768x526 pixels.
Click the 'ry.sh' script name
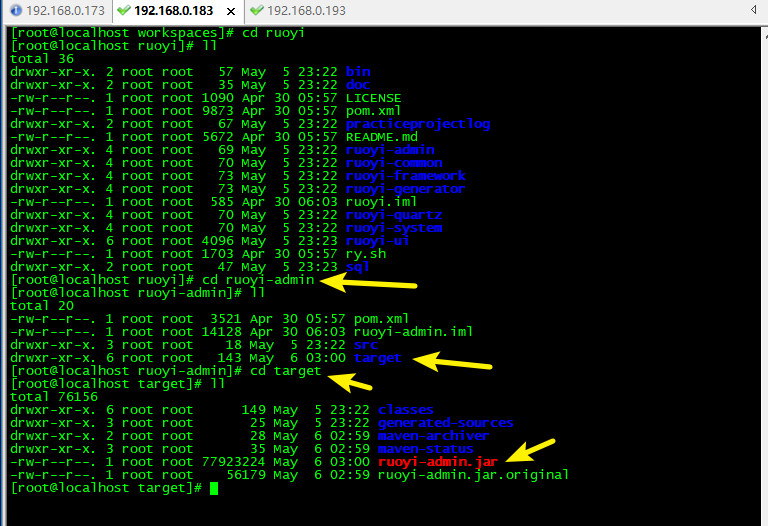[x=366, y=254]
